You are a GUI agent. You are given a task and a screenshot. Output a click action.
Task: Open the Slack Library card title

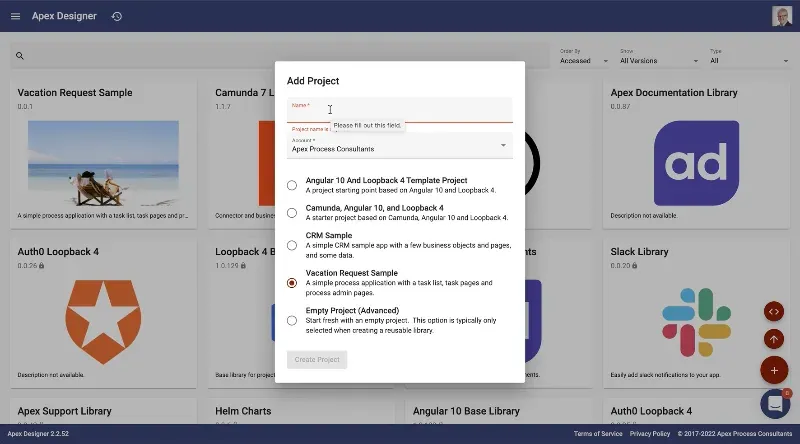(639, 252)
